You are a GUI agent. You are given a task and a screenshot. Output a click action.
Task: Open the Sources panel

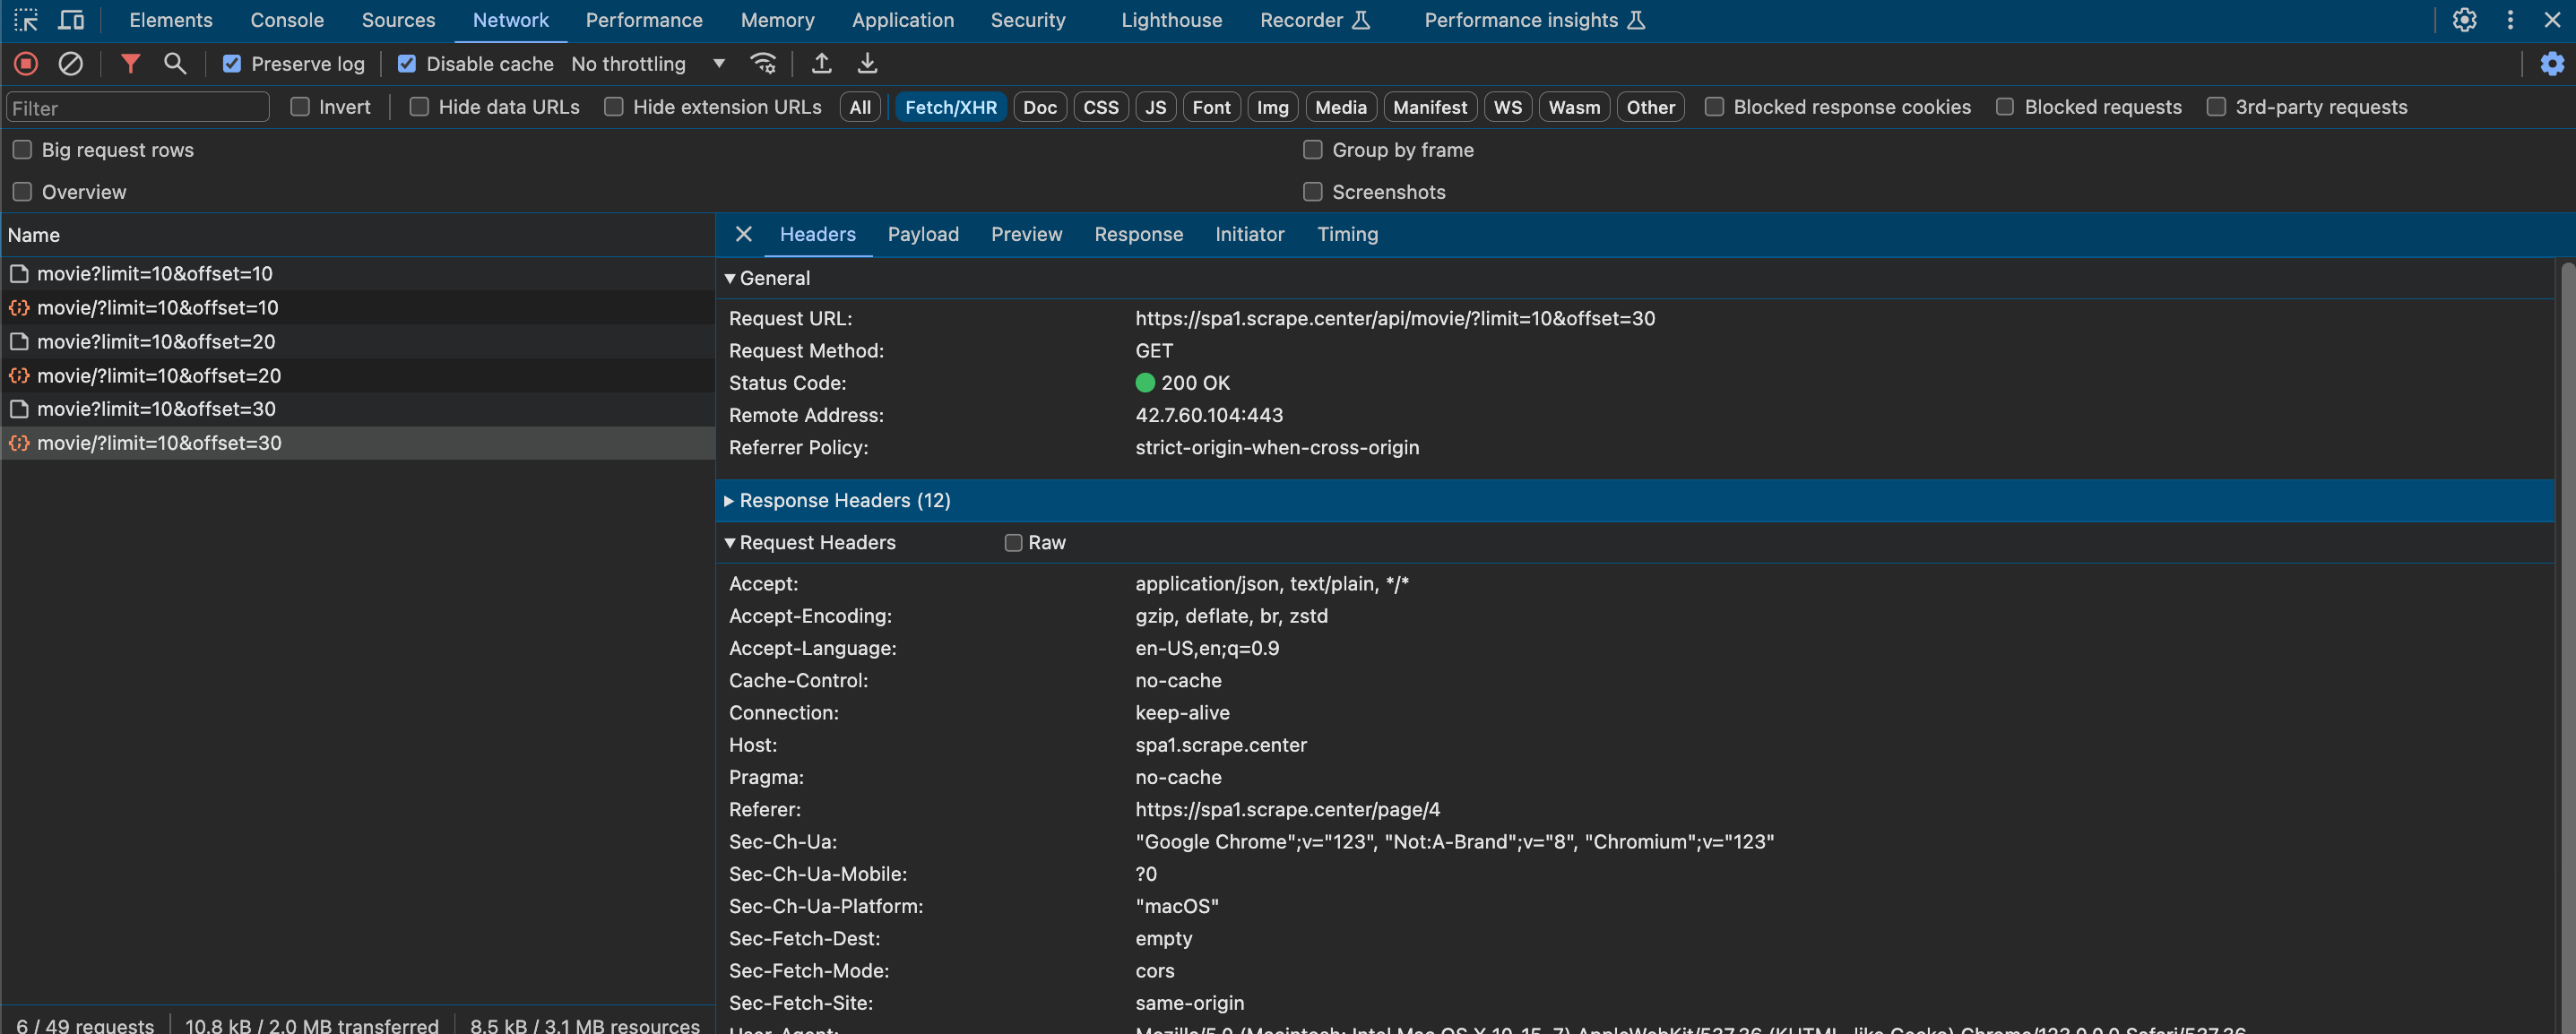[x=398, y=20]
